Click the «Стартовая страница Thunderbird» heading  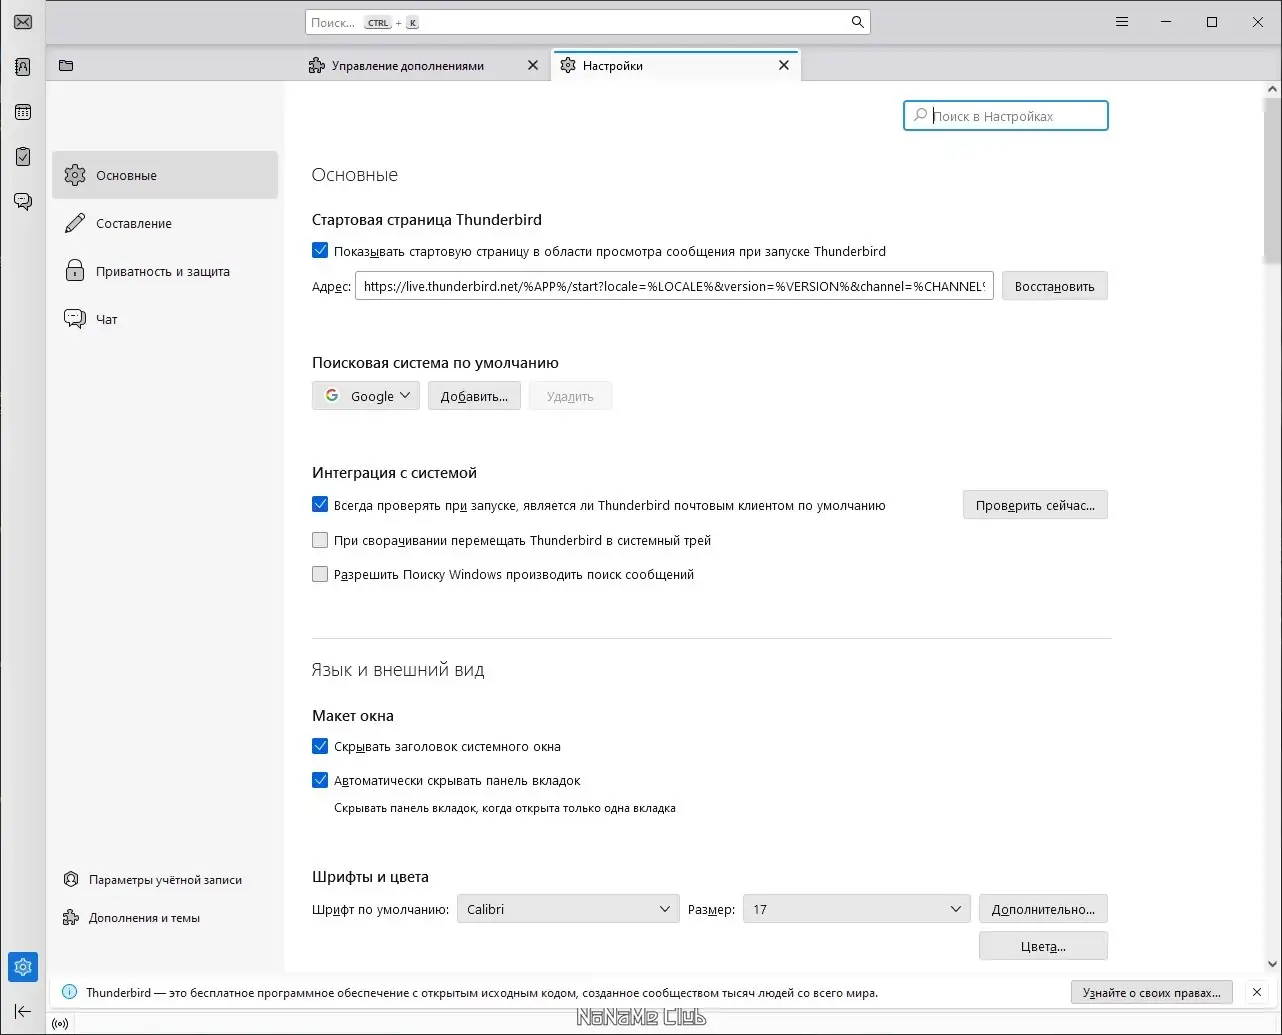click(x=427, y=219)
